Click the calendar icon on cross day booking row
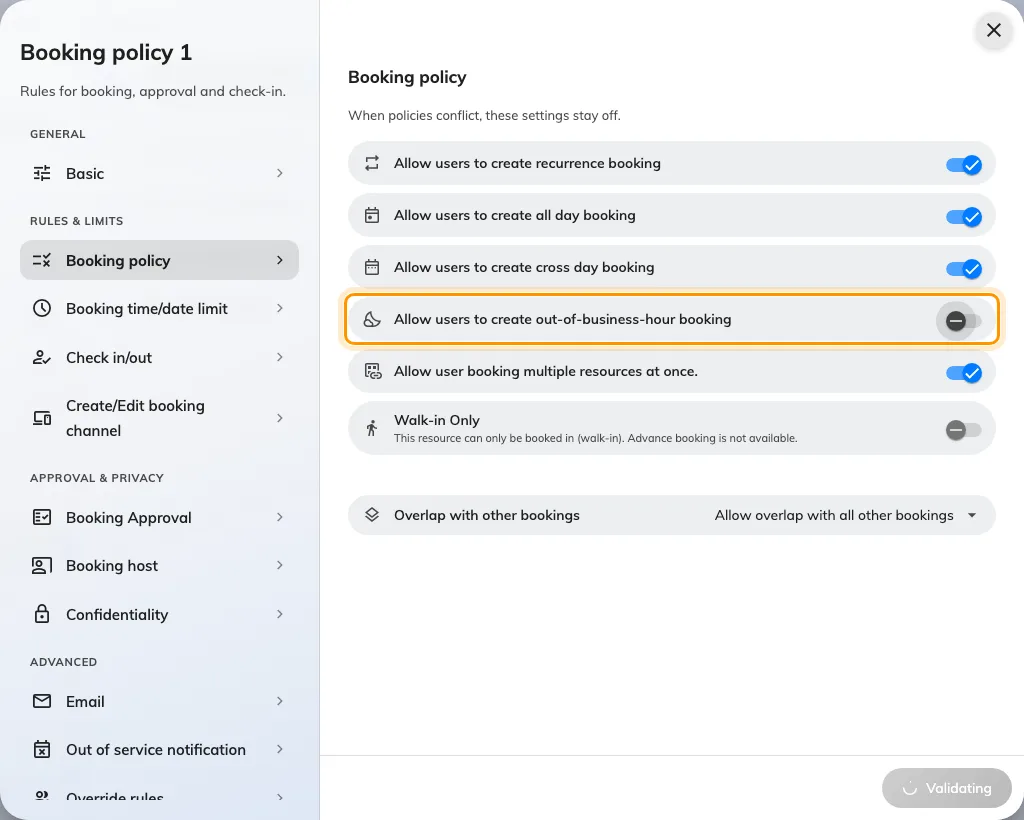The width and height of the screenshot is (1024, 820). (372, 267)
